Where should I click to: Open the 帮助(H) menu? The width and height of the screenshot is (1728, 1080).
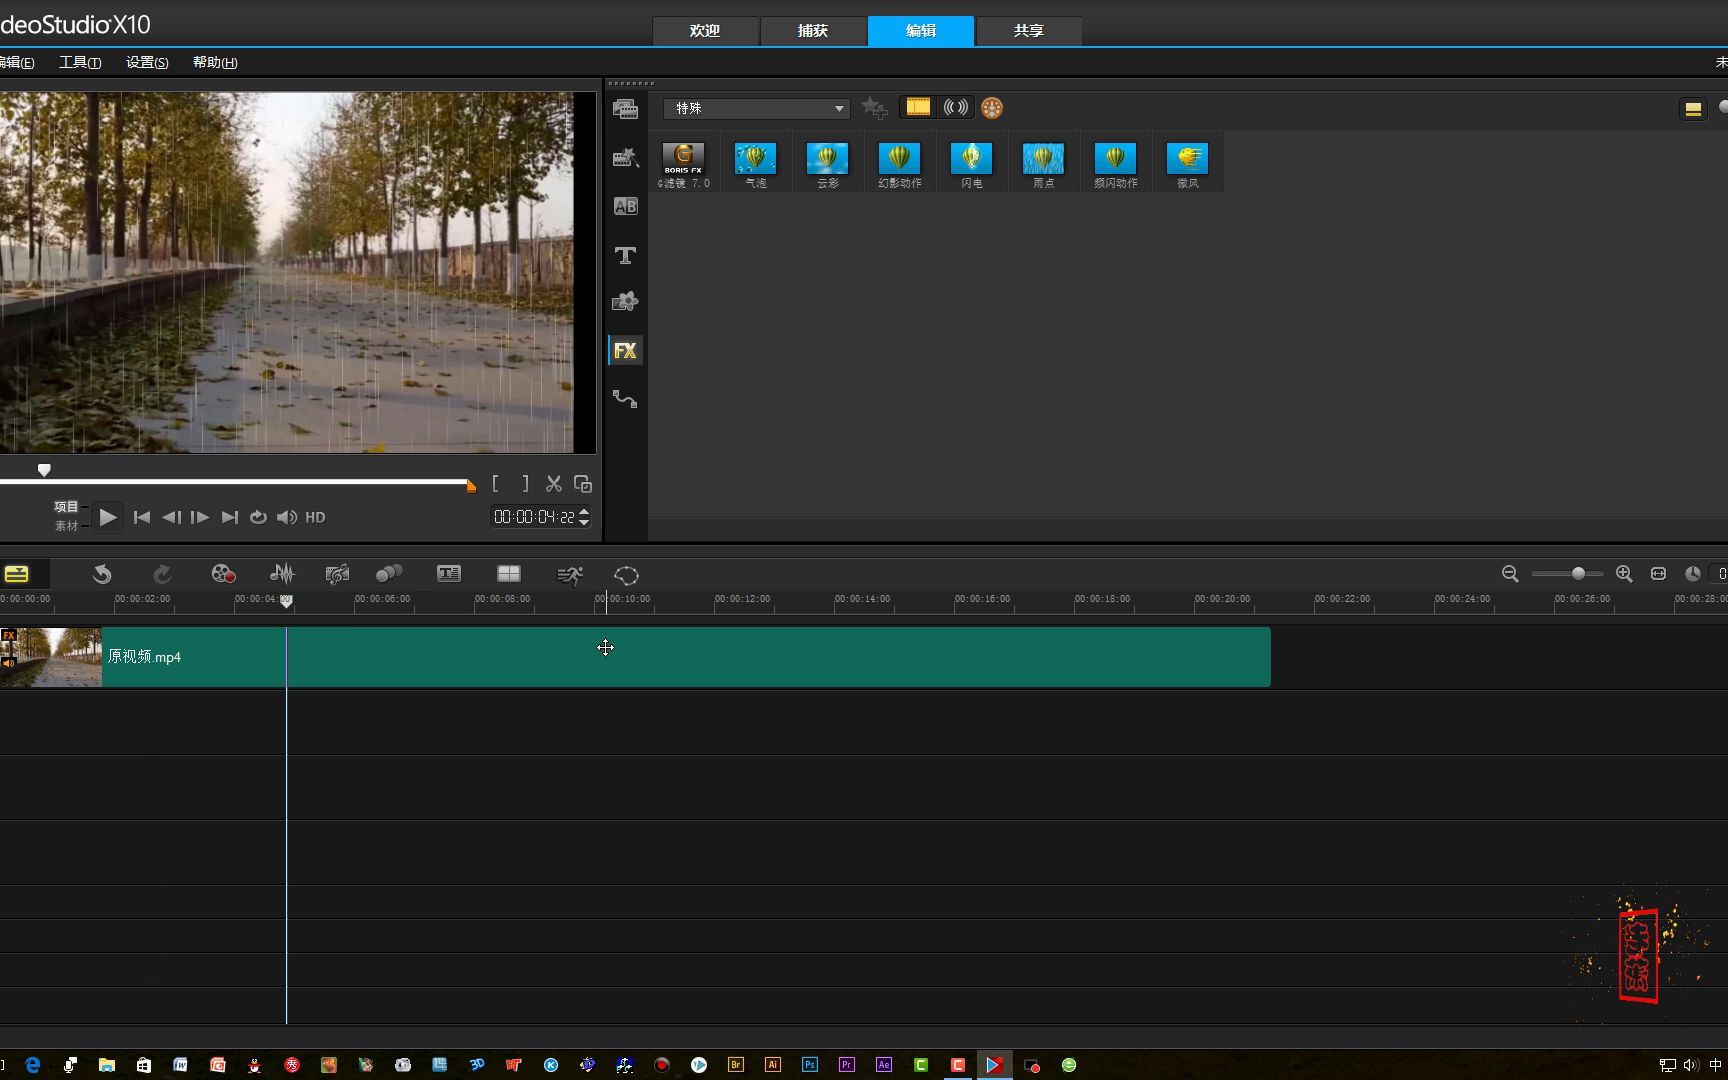click(215, 62)
